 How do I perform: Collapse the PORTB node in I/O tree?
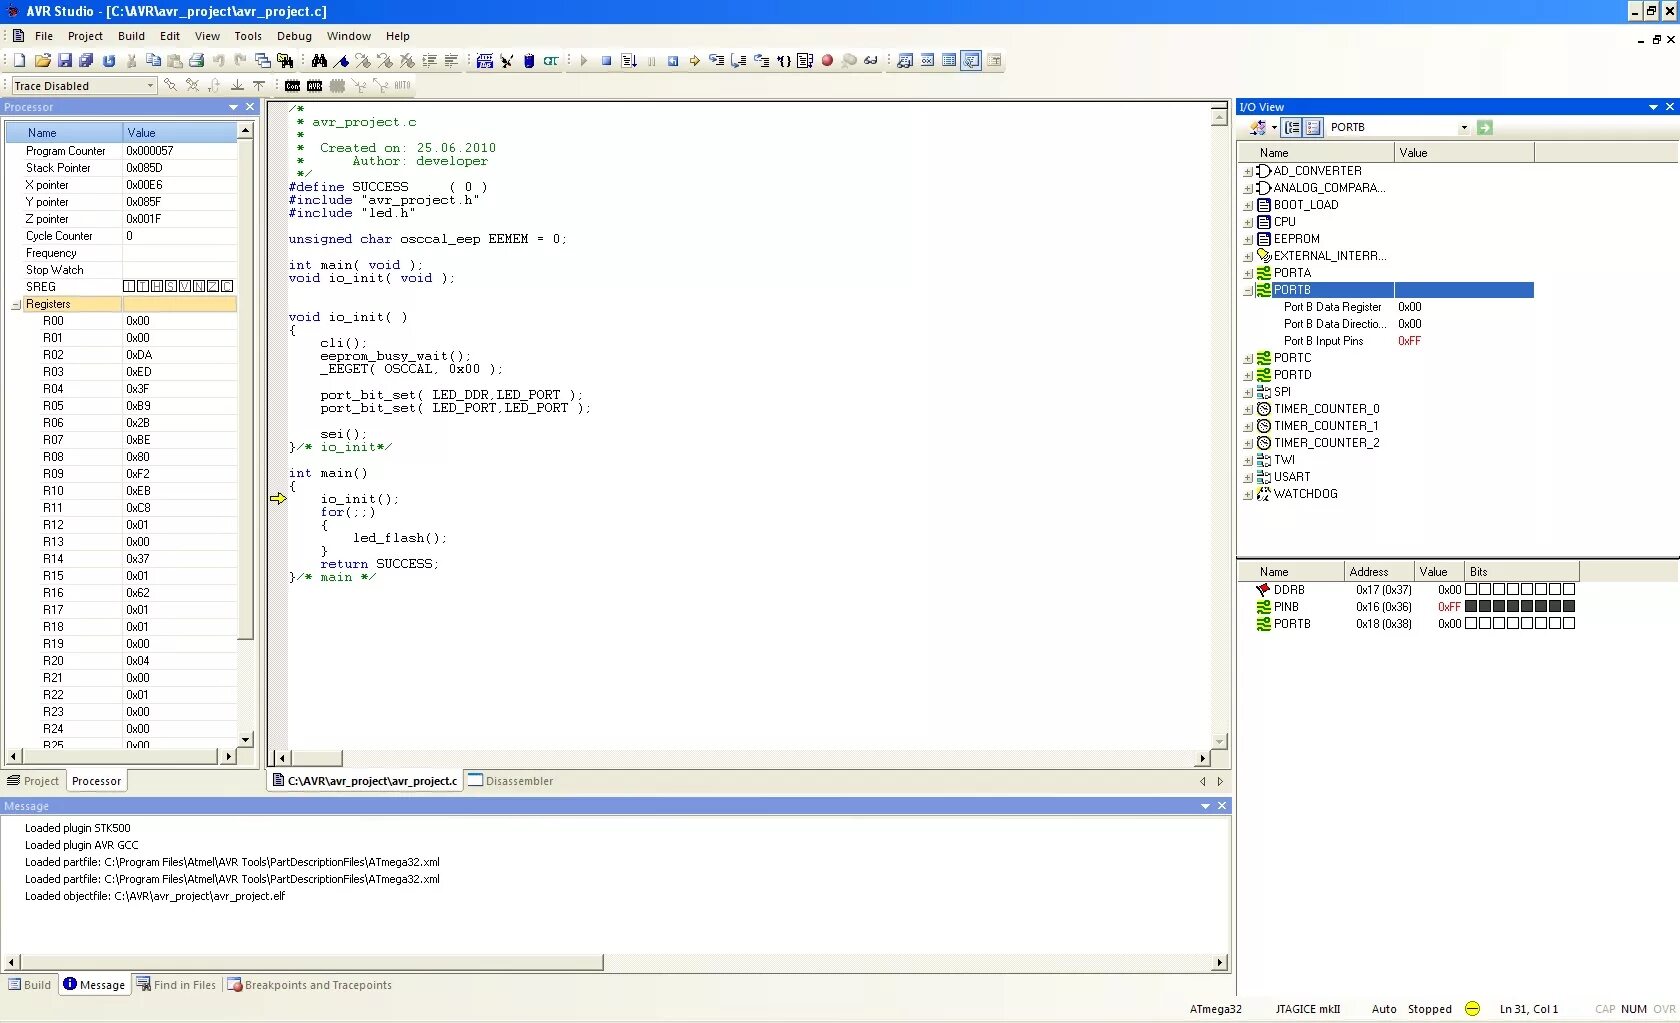(1248, 291)
